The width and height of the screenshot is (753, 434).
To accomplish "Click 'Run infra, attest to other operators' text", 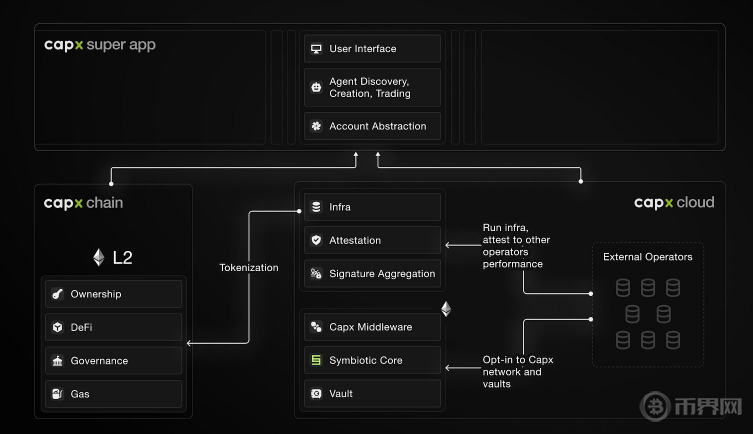I will coord(516,246).
